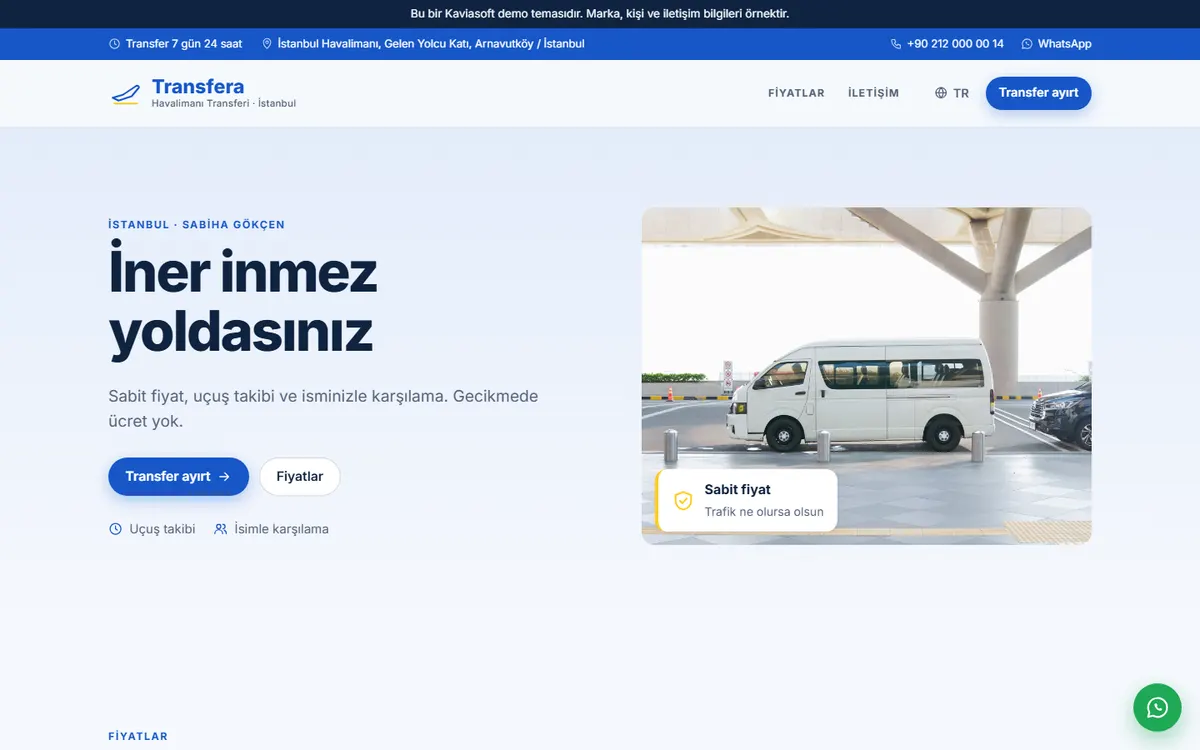Click the FİYATLAR section heading at the bottom
The width and height of the screenshot is (1200, 750).
tap(138, 737)
